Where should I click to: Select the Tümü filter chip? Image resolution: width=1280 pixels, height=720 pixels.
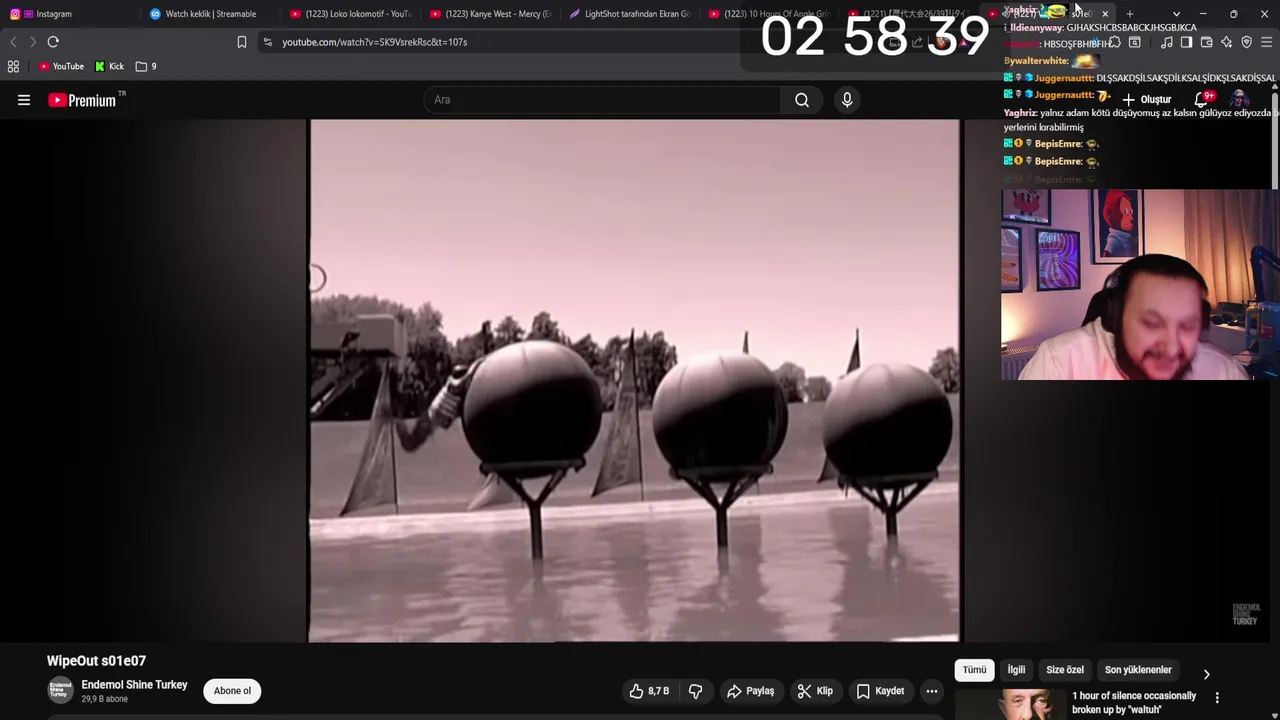coord(974,670)
